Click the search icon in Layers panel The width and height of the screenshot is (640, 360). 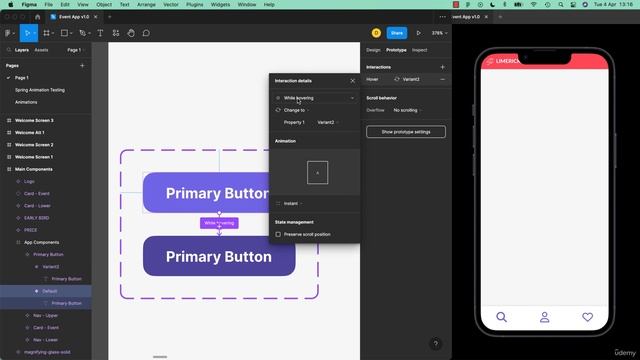point(9,50)
